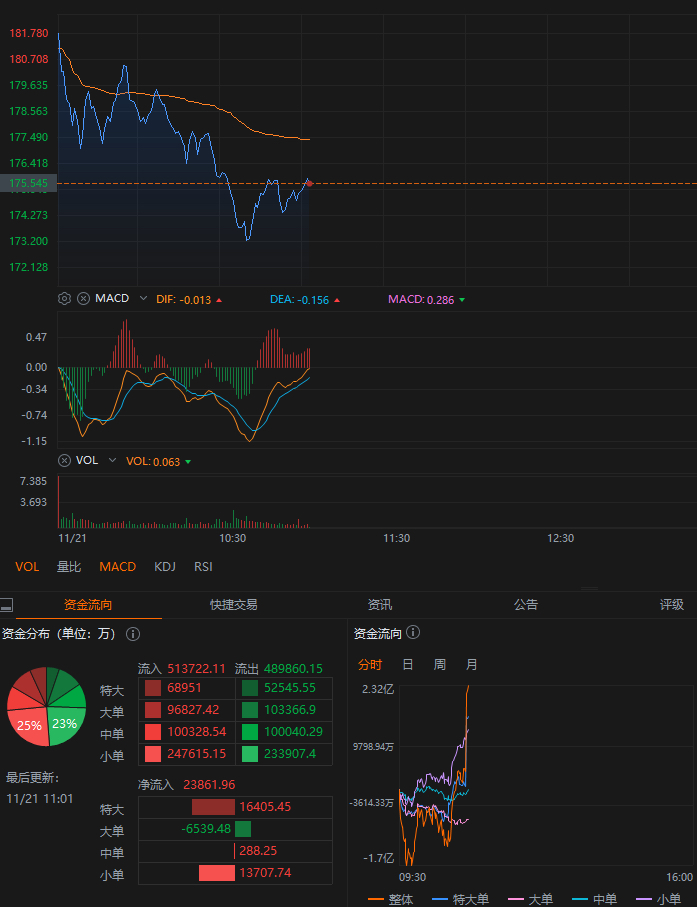Select the 月 period for fund flow
Viewport: 697px width, 907px height.
pos(472,665)
